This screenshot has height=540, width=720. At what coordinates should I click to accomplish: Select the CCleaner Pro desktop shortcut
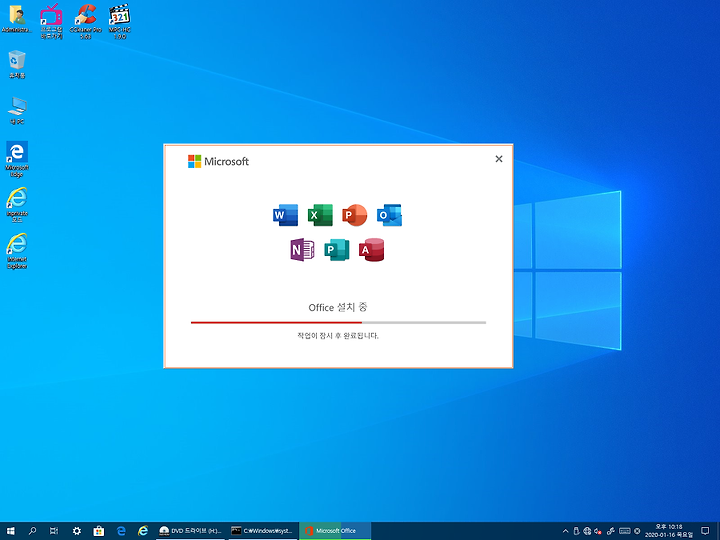pyautogui.click(x=85, y=21)
